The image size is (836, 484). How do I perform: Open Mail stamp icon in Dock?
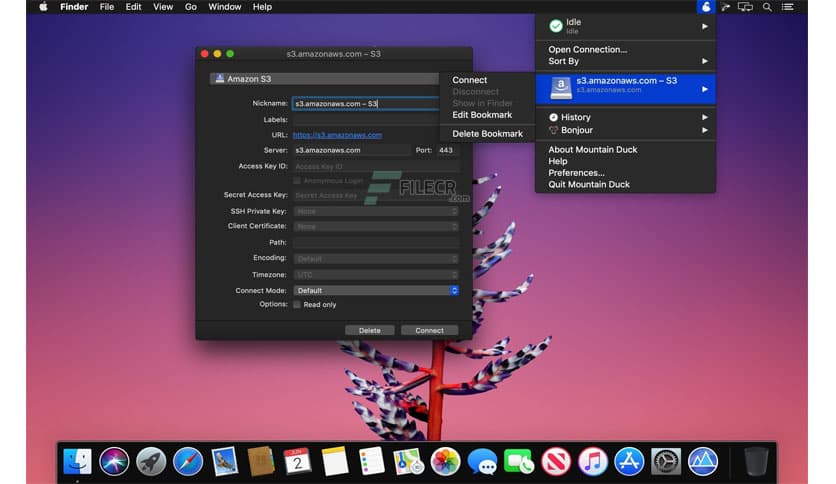224,461
